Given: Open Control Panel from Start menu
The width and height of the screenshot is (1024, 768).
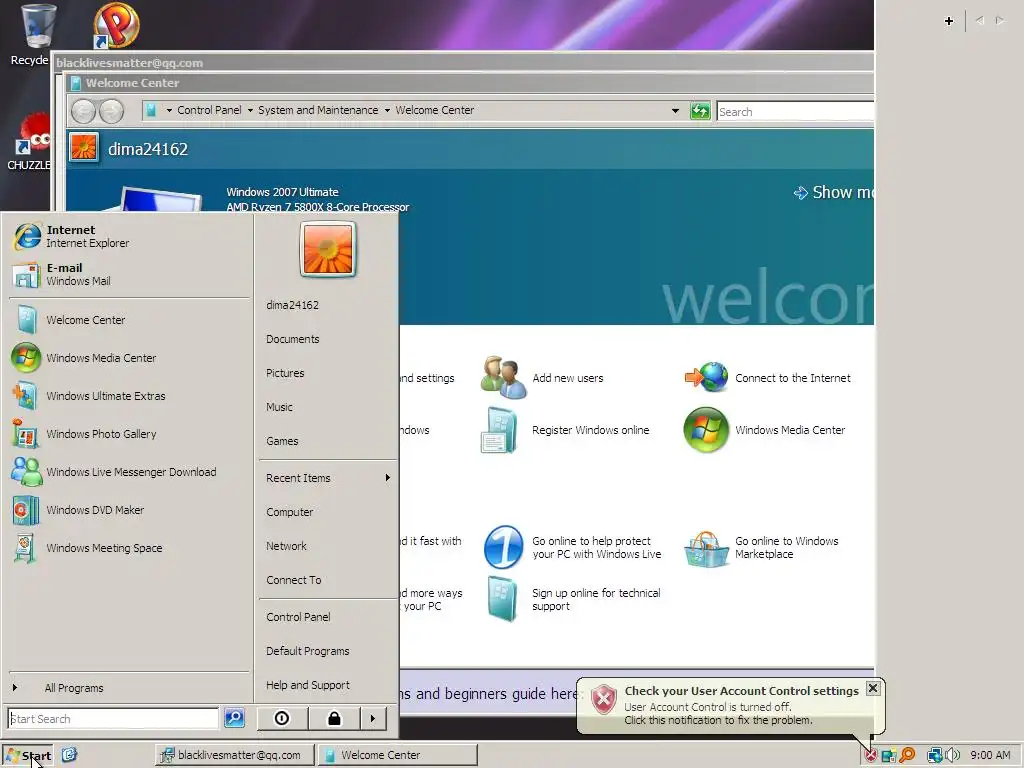Looking at the screenshot, I should (298, 617).
